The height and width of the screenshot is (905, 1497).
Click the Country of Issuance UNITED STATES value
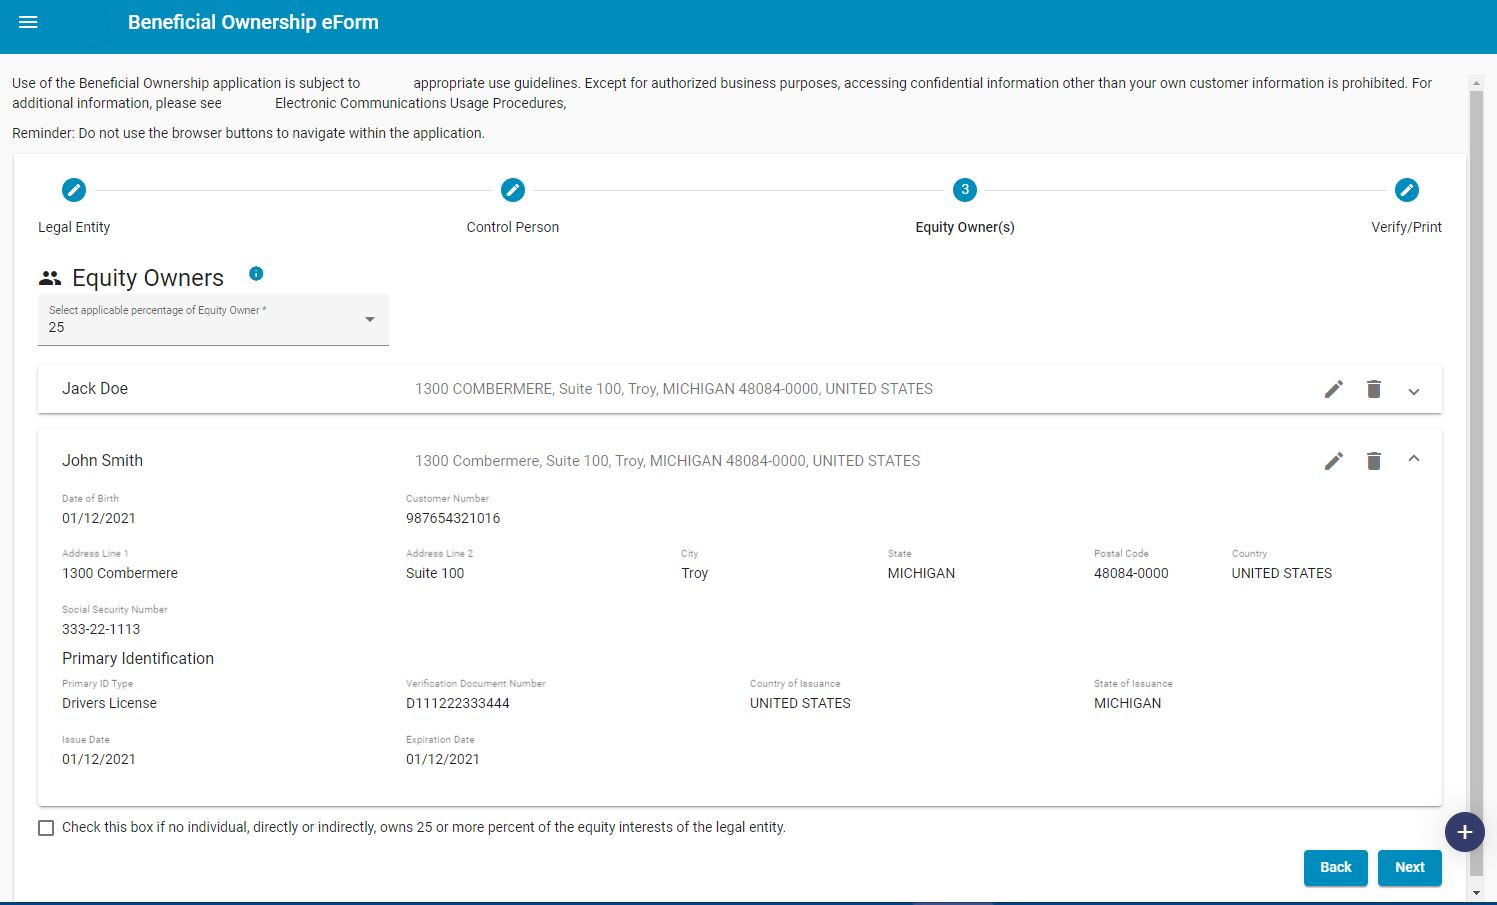800,703
